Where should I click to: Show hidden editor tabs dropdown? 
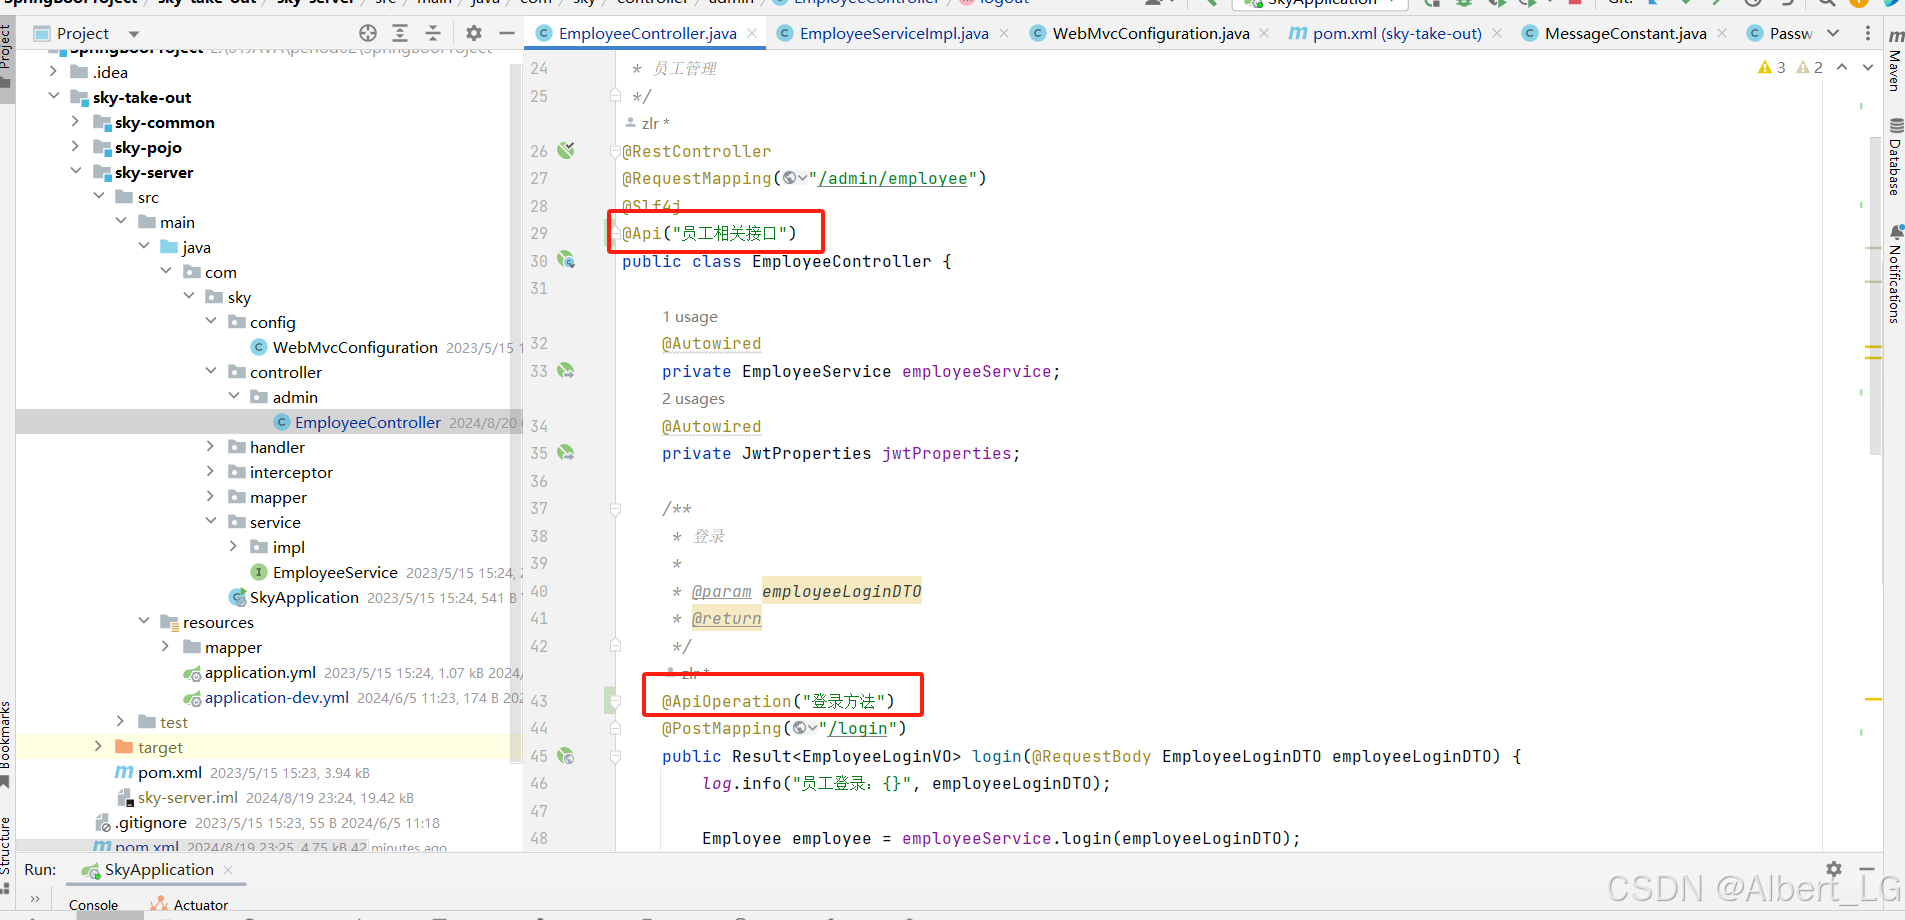click(x=1833, y=33)
